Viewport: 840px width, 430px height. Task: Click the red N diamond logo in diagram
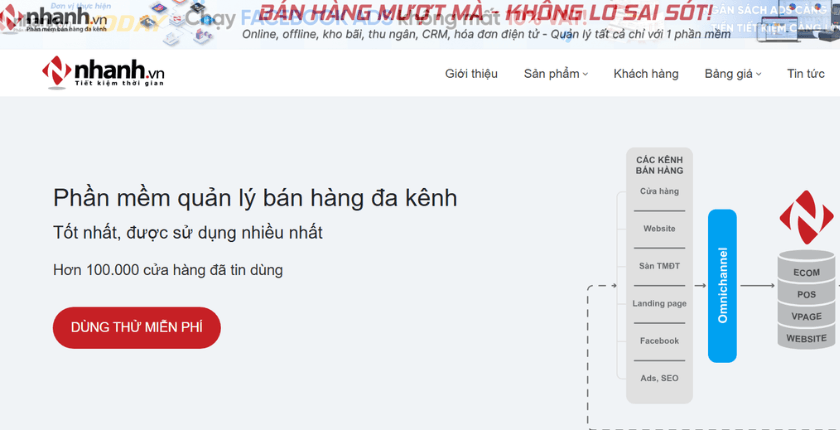point(806,217)
